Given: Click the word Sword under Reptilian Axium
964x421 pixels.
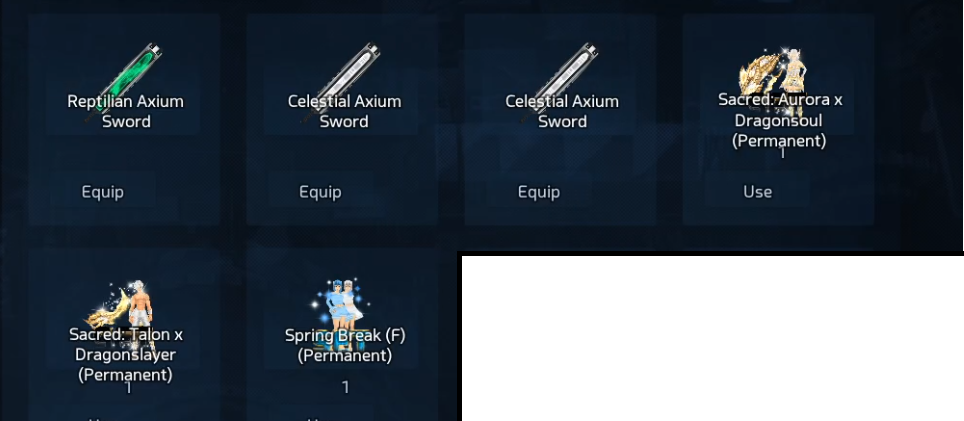Looking at the screenshot, I should coord(126,121).
